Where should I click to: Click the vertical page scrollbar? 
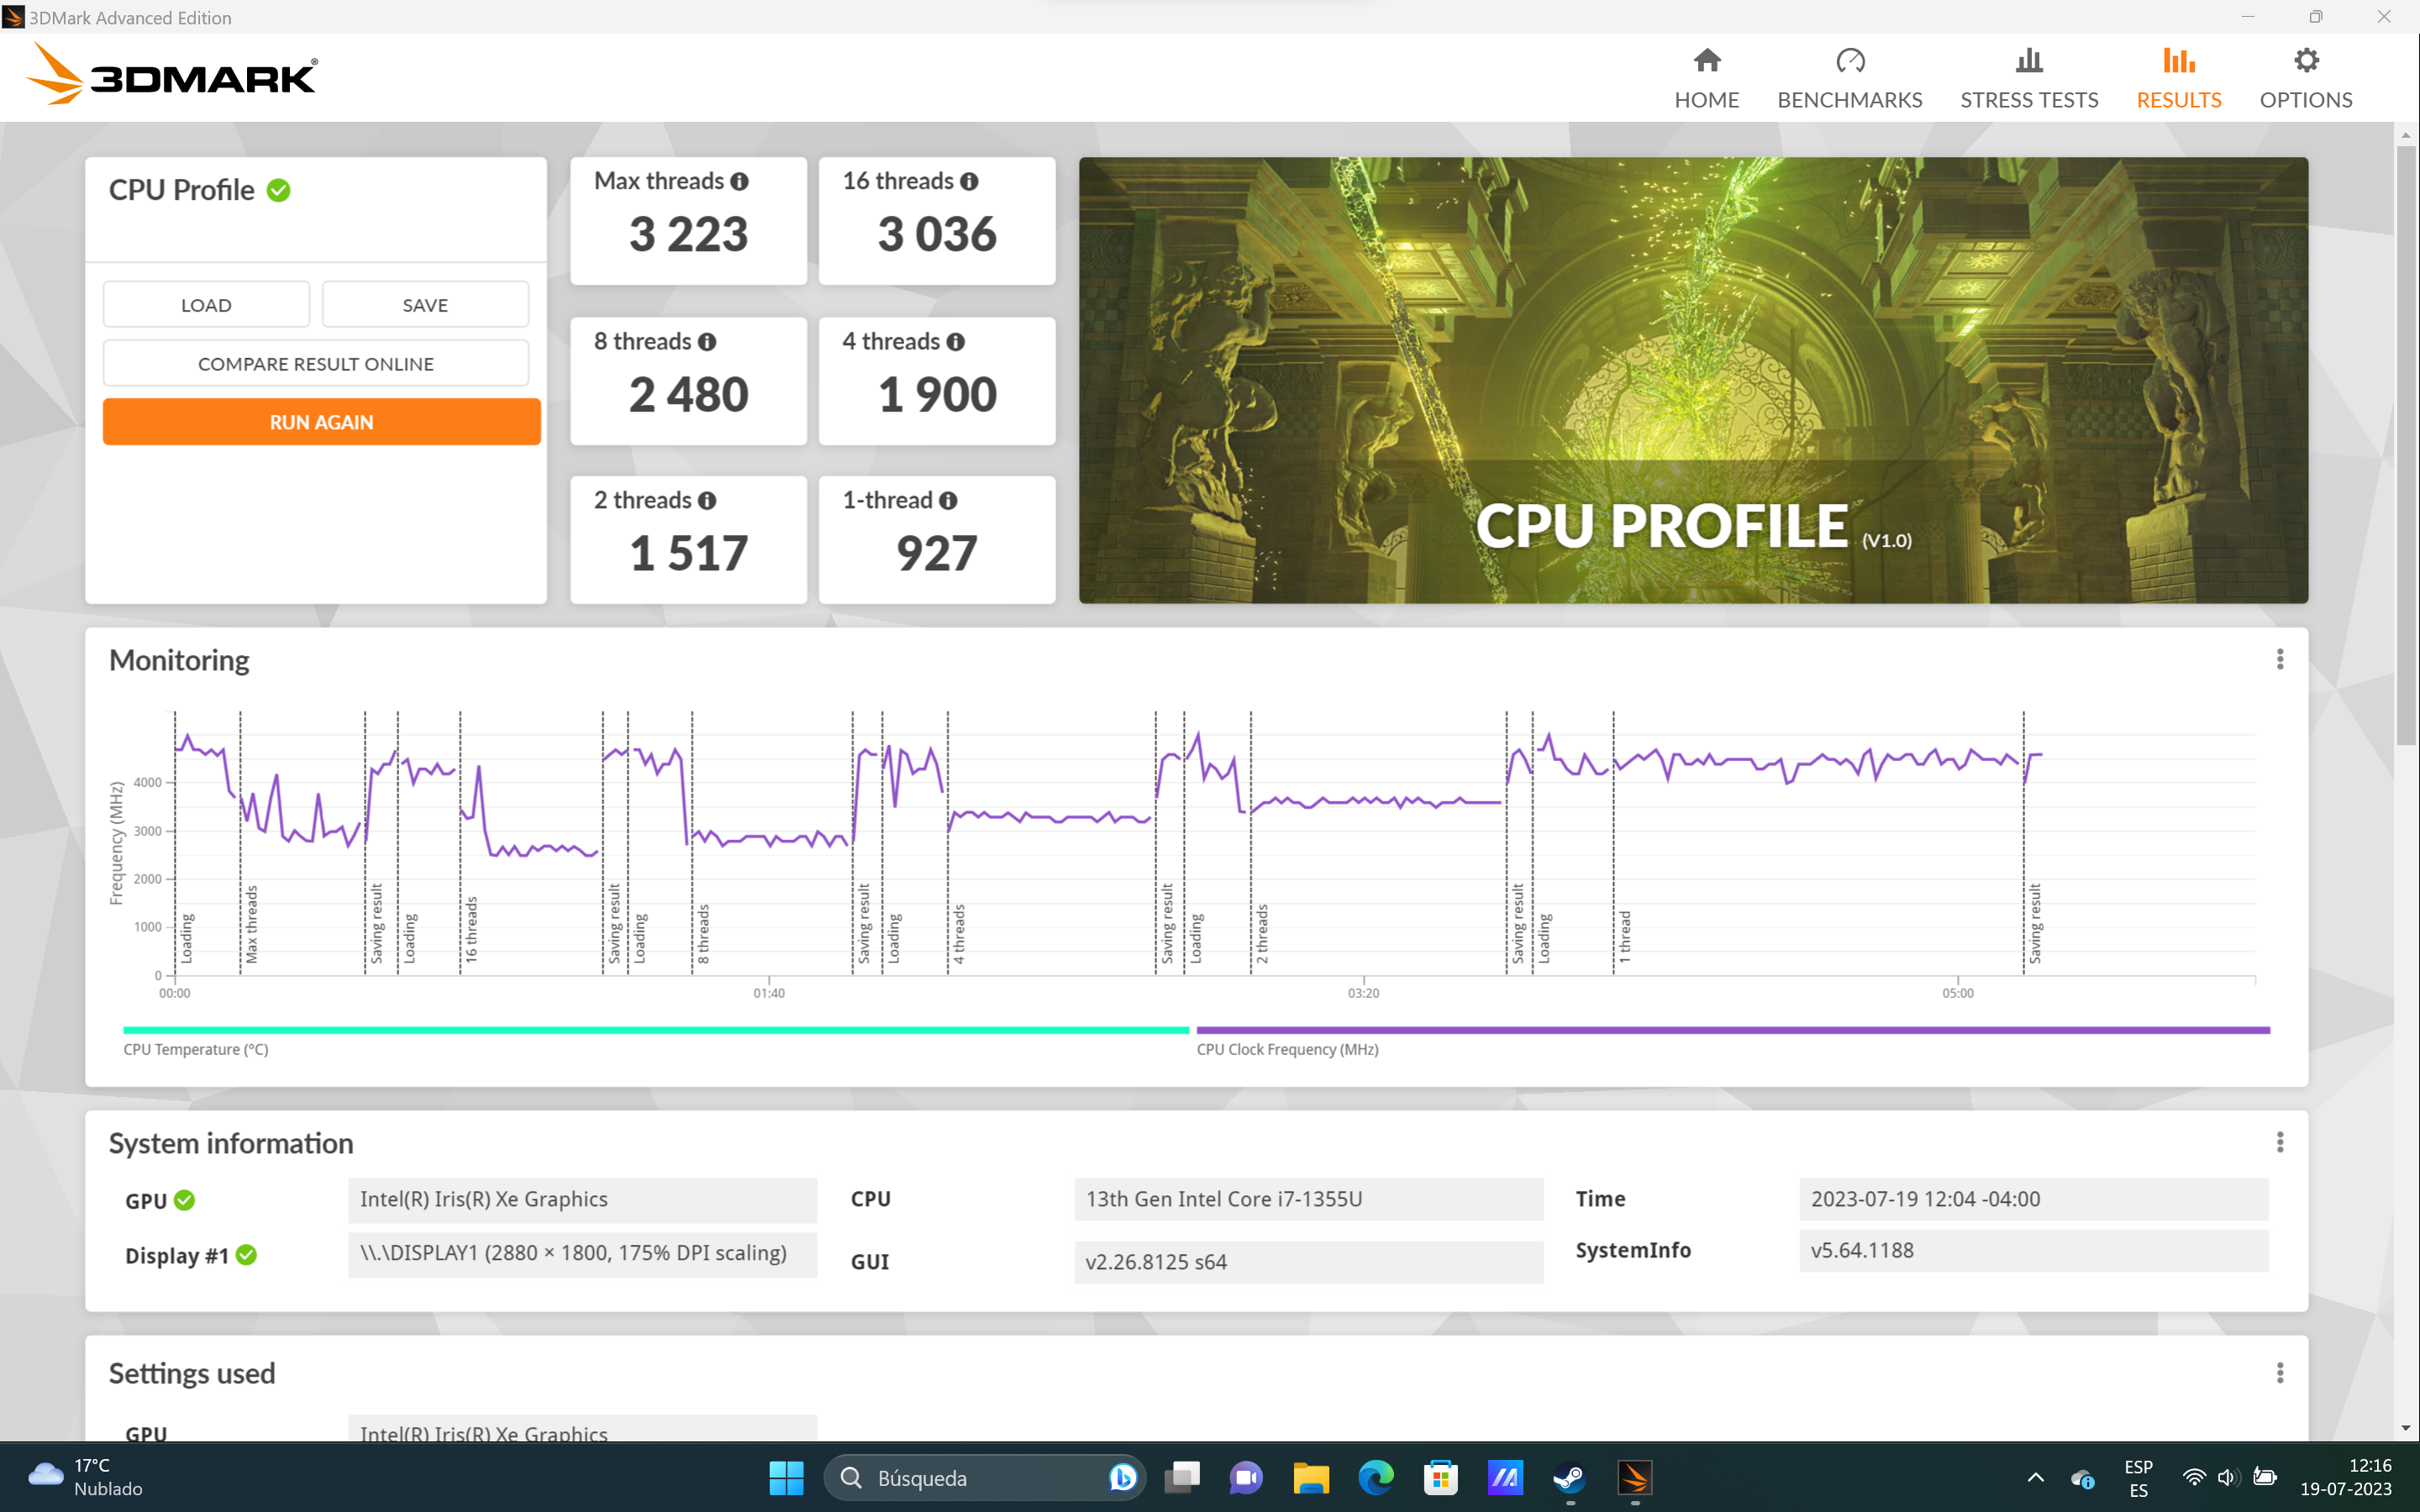(x=2406, y=444)
